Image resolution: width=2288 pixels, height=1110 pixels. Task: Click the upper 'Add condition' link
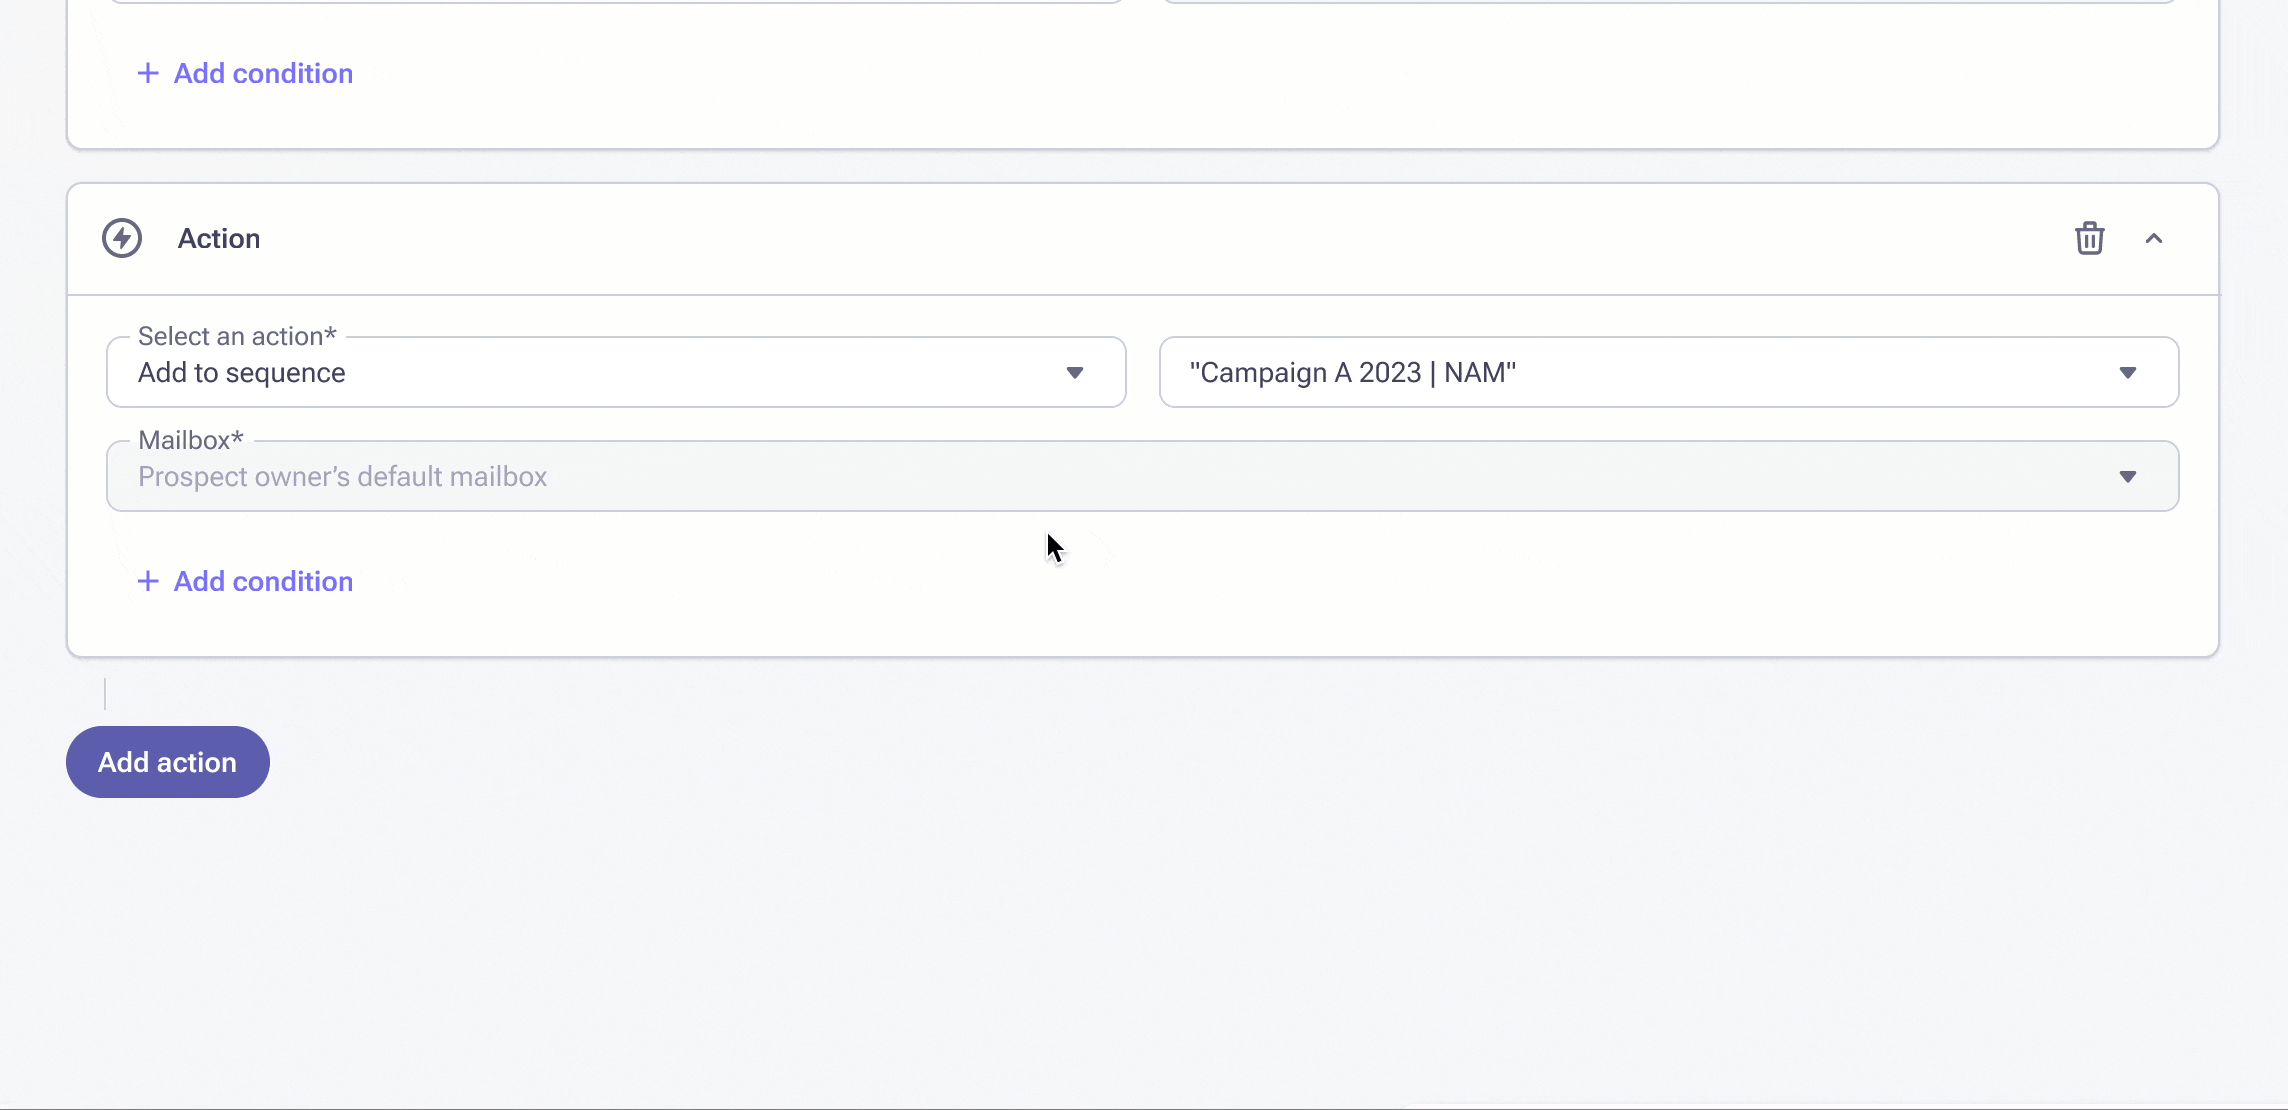tap(263, 73)
